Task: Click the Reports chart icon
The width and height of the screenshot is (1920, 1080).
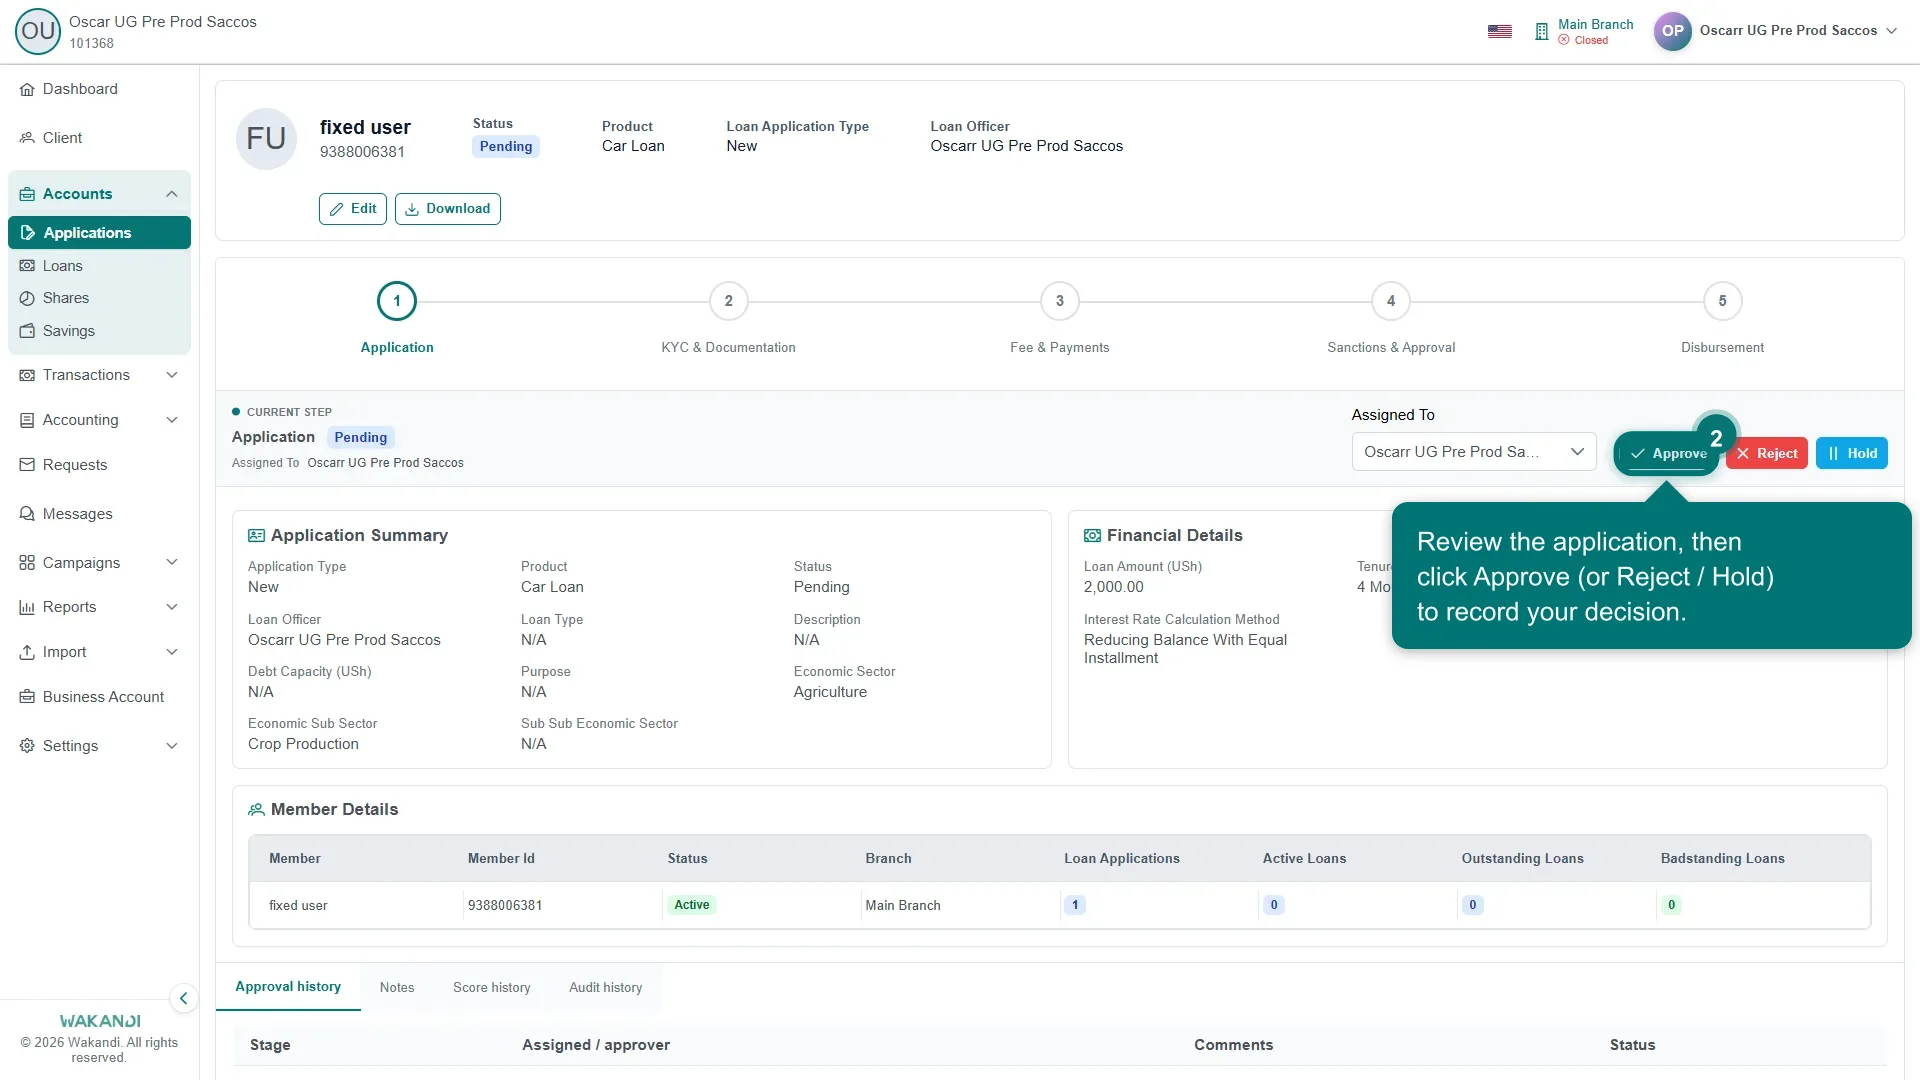Action: pos(27,607)
